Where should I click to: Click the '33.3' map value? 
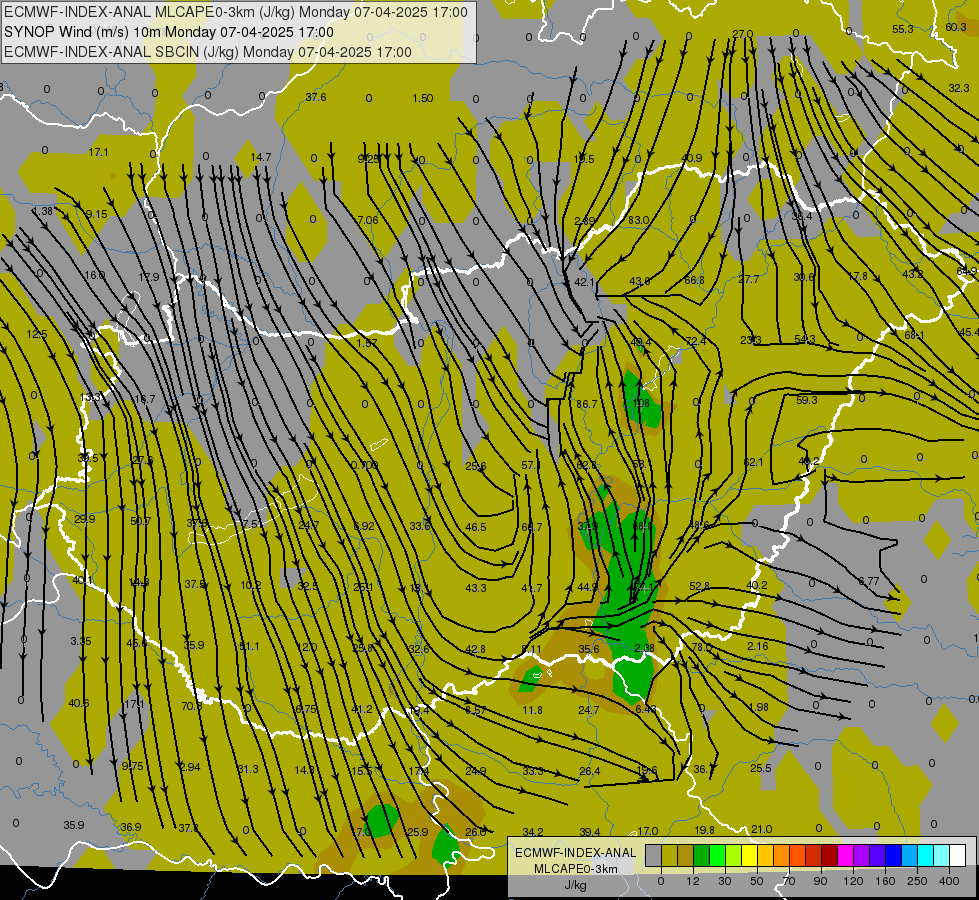[533, 771]
